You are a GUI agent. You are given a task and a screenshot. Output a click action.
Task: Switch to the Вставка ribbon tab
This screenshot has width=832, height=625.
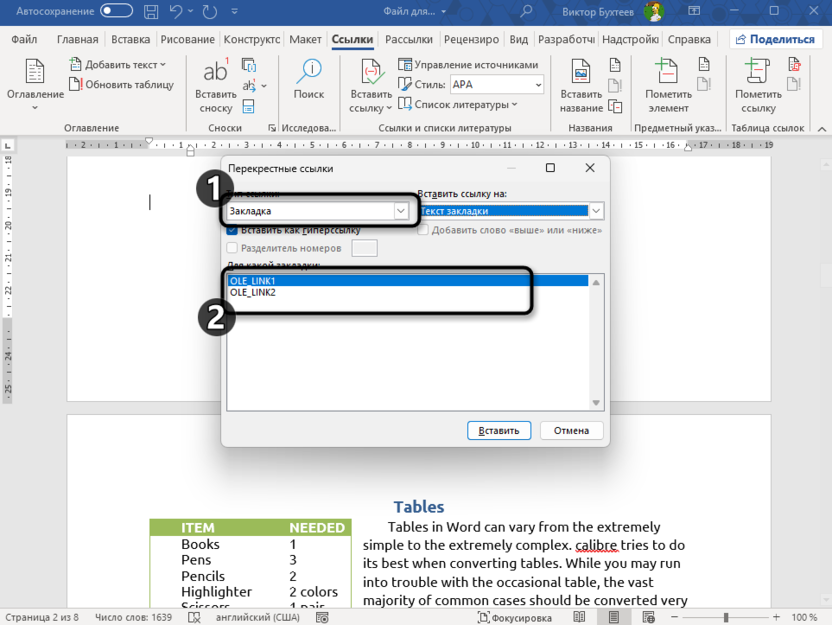click(x=131, y=40)
